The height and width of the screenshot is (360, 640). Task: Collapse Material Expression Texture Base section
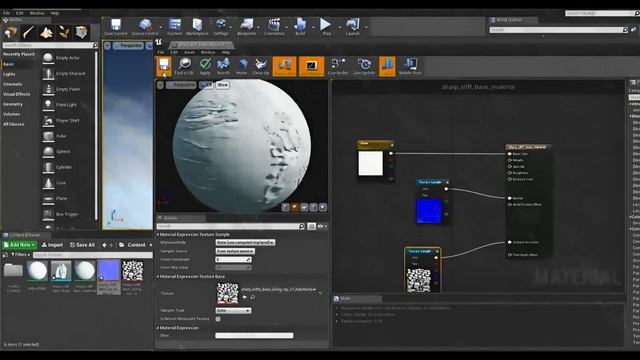pyautogui.click(x=158, y=277)
